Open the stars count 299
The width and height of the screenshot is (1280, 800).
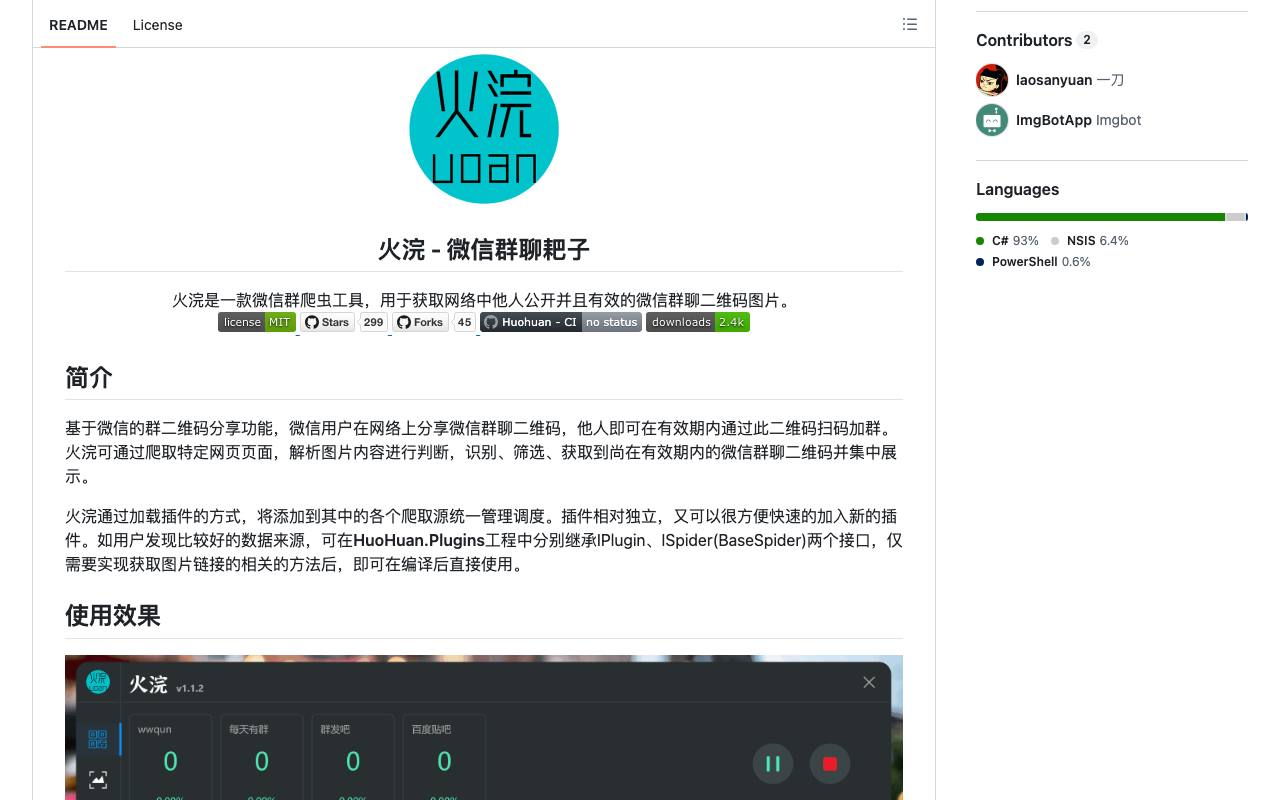click(373, 322)
